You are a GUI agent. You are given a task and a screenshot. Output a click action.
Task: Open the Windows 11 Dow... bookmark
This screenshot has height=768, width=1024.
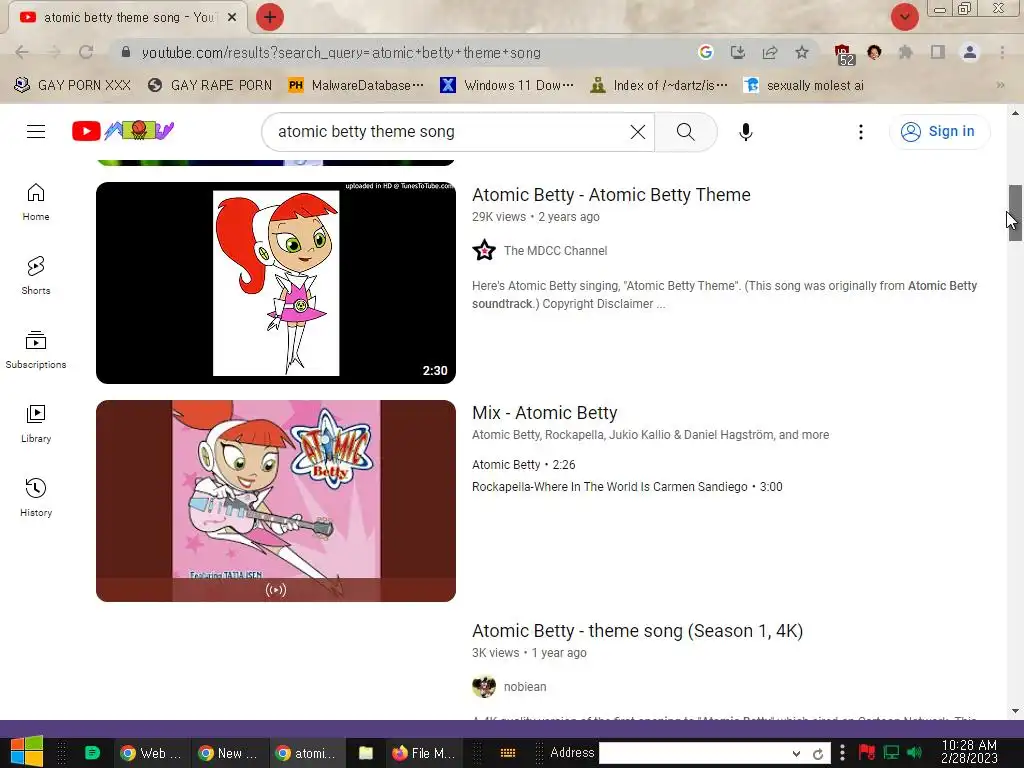click(507, 85)
